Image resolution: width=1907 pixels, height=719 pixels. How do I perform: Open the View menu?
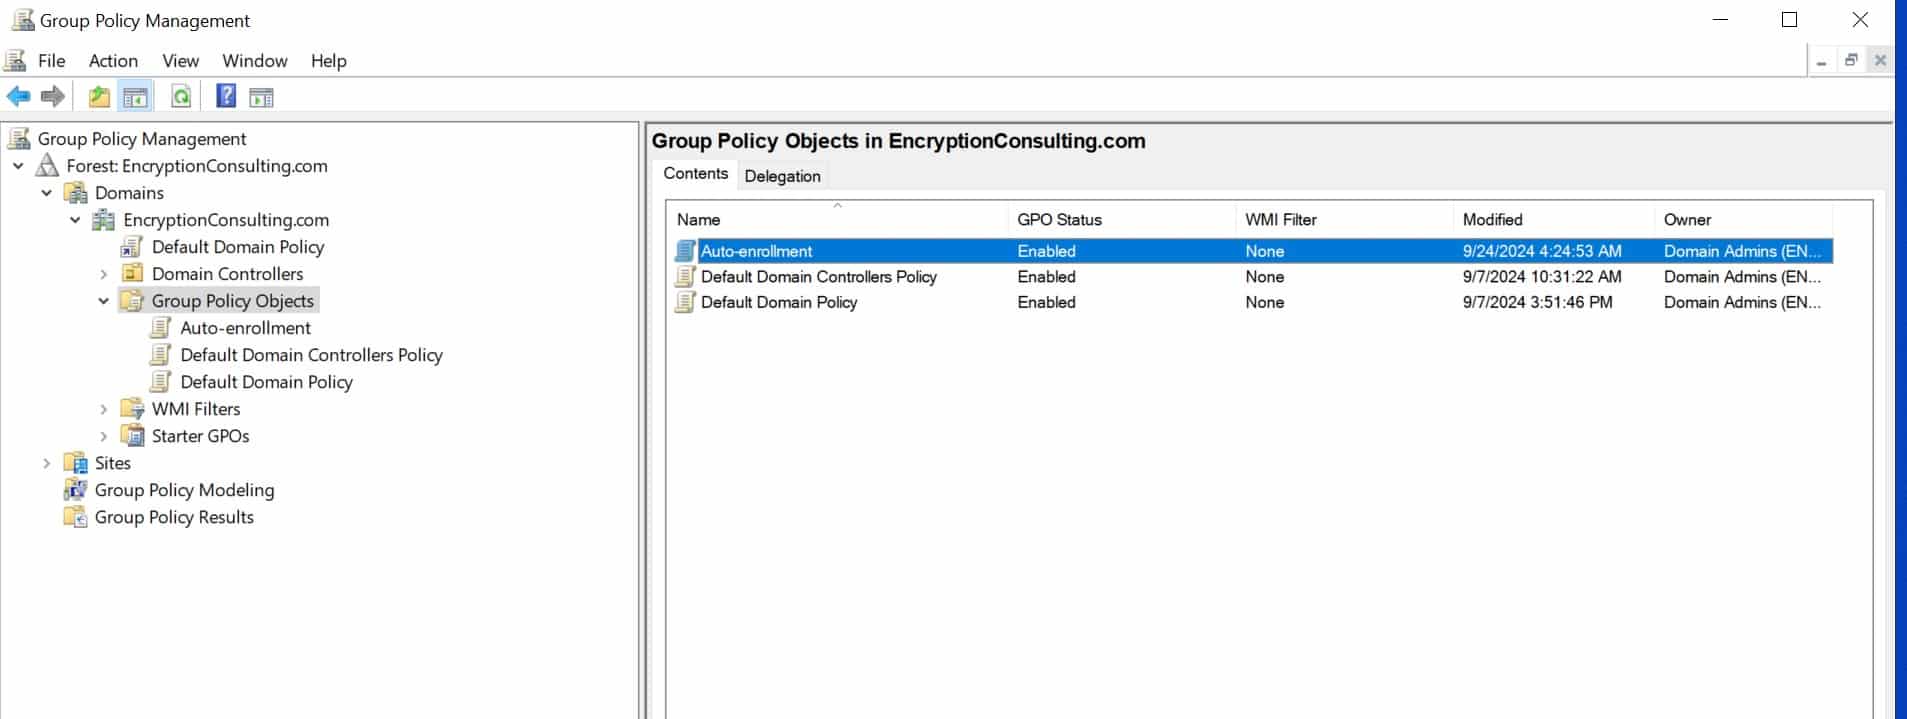click(180, 61)
